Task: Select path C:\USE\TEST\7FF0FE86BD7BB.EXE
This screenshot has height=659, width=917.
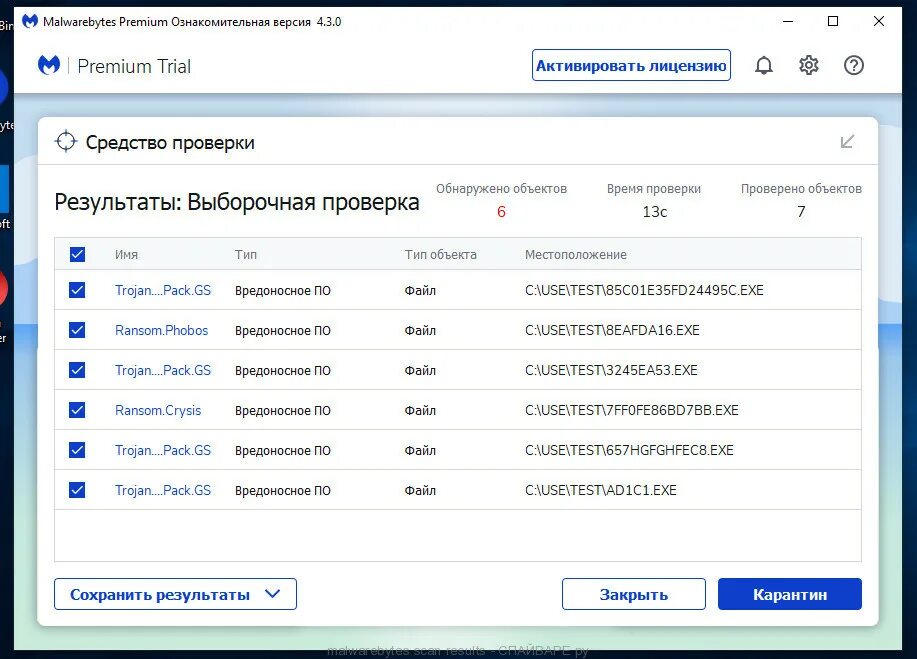Action: [632, 410]
